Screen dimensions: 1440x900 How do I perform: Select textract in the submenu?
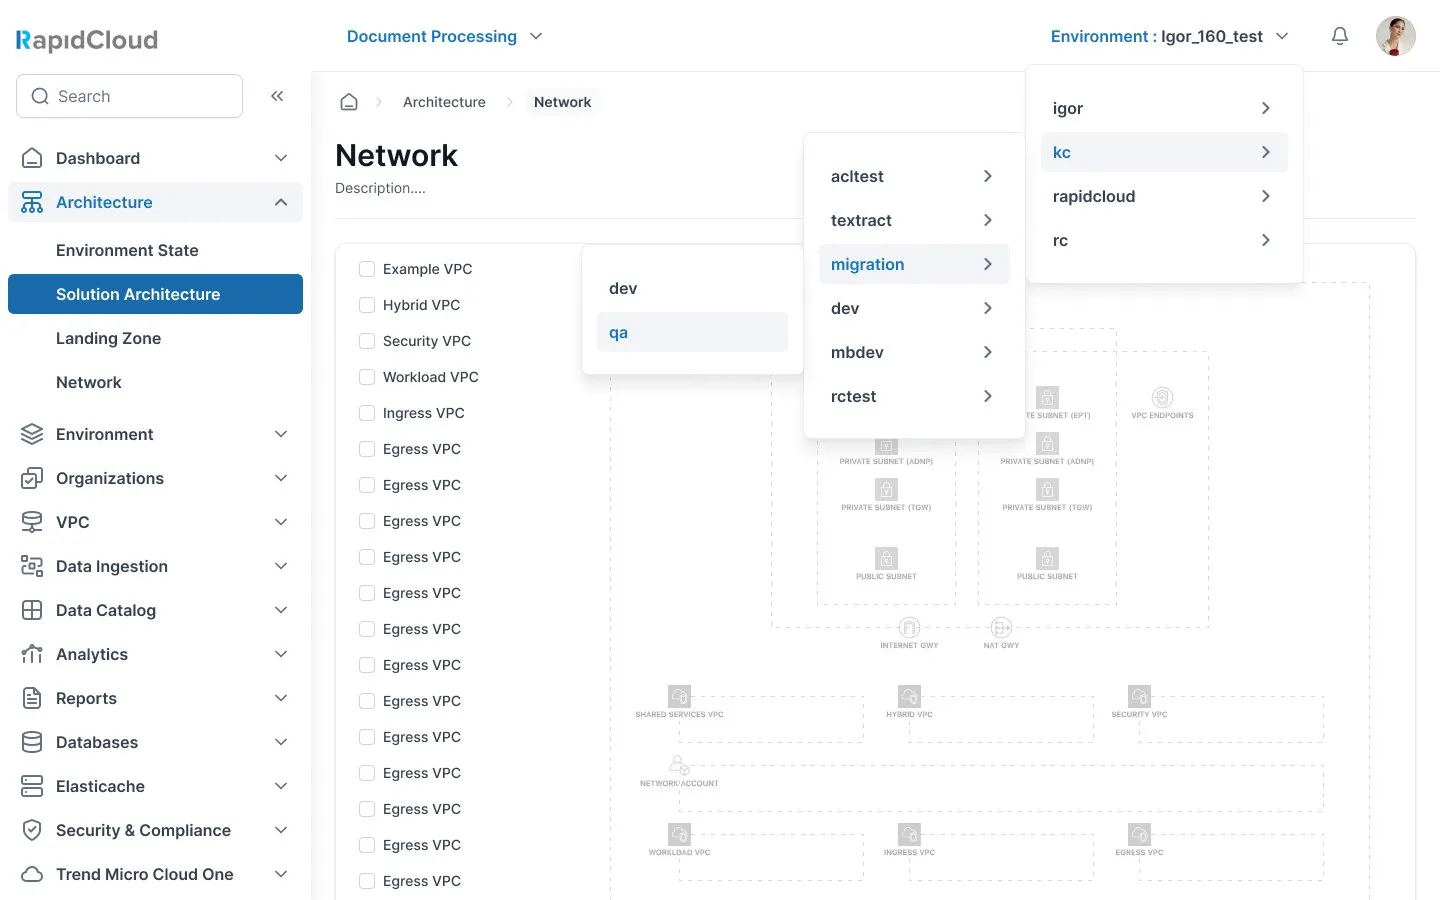pos(914,220)
